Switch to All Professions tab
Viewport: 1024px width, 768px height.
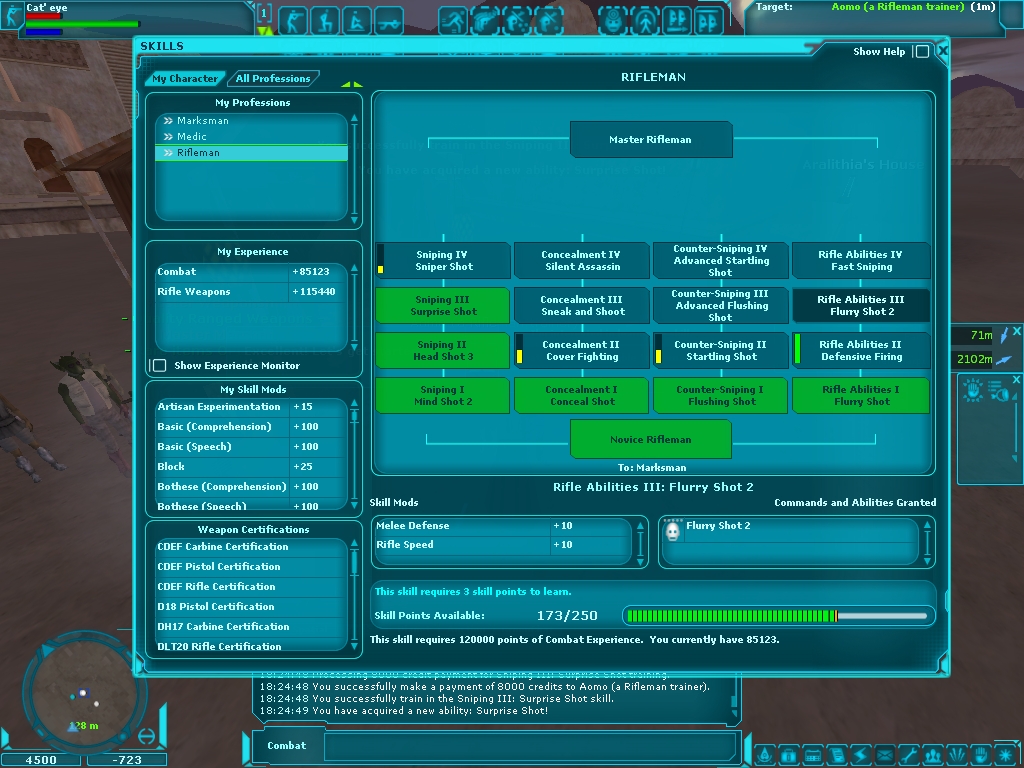(273, 78)
